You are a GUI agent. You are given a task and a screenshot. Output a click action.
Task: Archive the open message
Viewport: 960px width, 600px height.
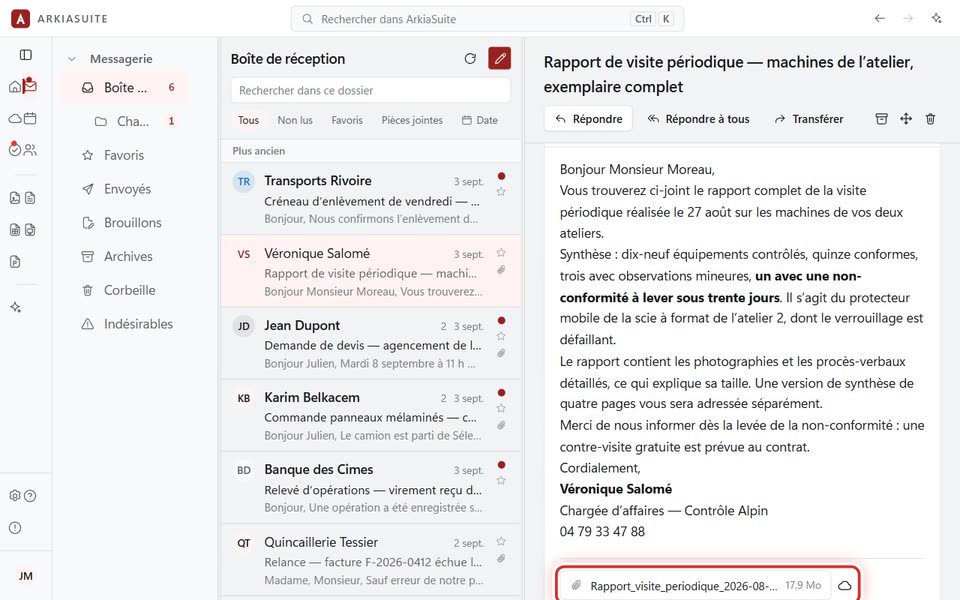[882, 119]
